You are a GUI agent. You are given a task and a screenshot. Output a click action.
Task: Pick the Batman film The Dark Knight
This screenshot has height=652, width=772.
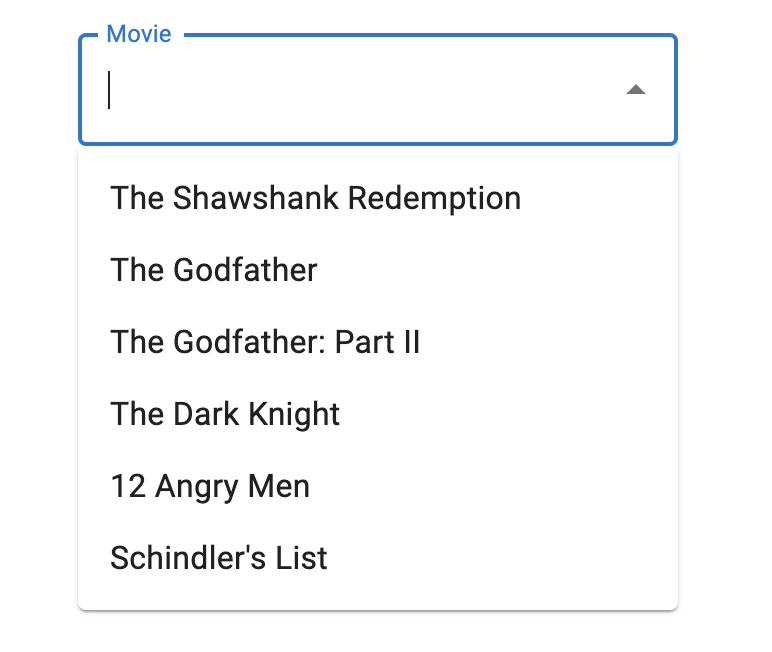tap(225, 414)
